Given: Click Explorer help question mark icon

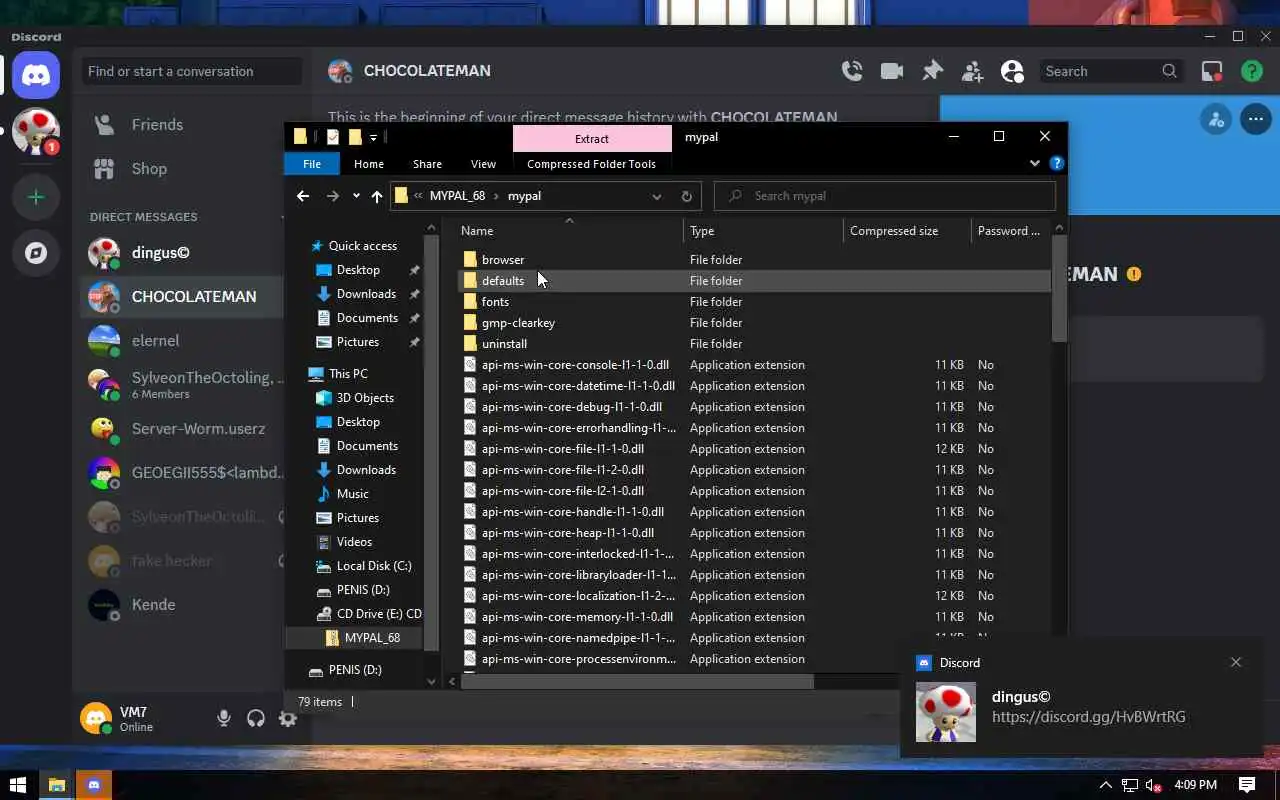Looking at the screenshot, I should click(x=1057, y=163).
